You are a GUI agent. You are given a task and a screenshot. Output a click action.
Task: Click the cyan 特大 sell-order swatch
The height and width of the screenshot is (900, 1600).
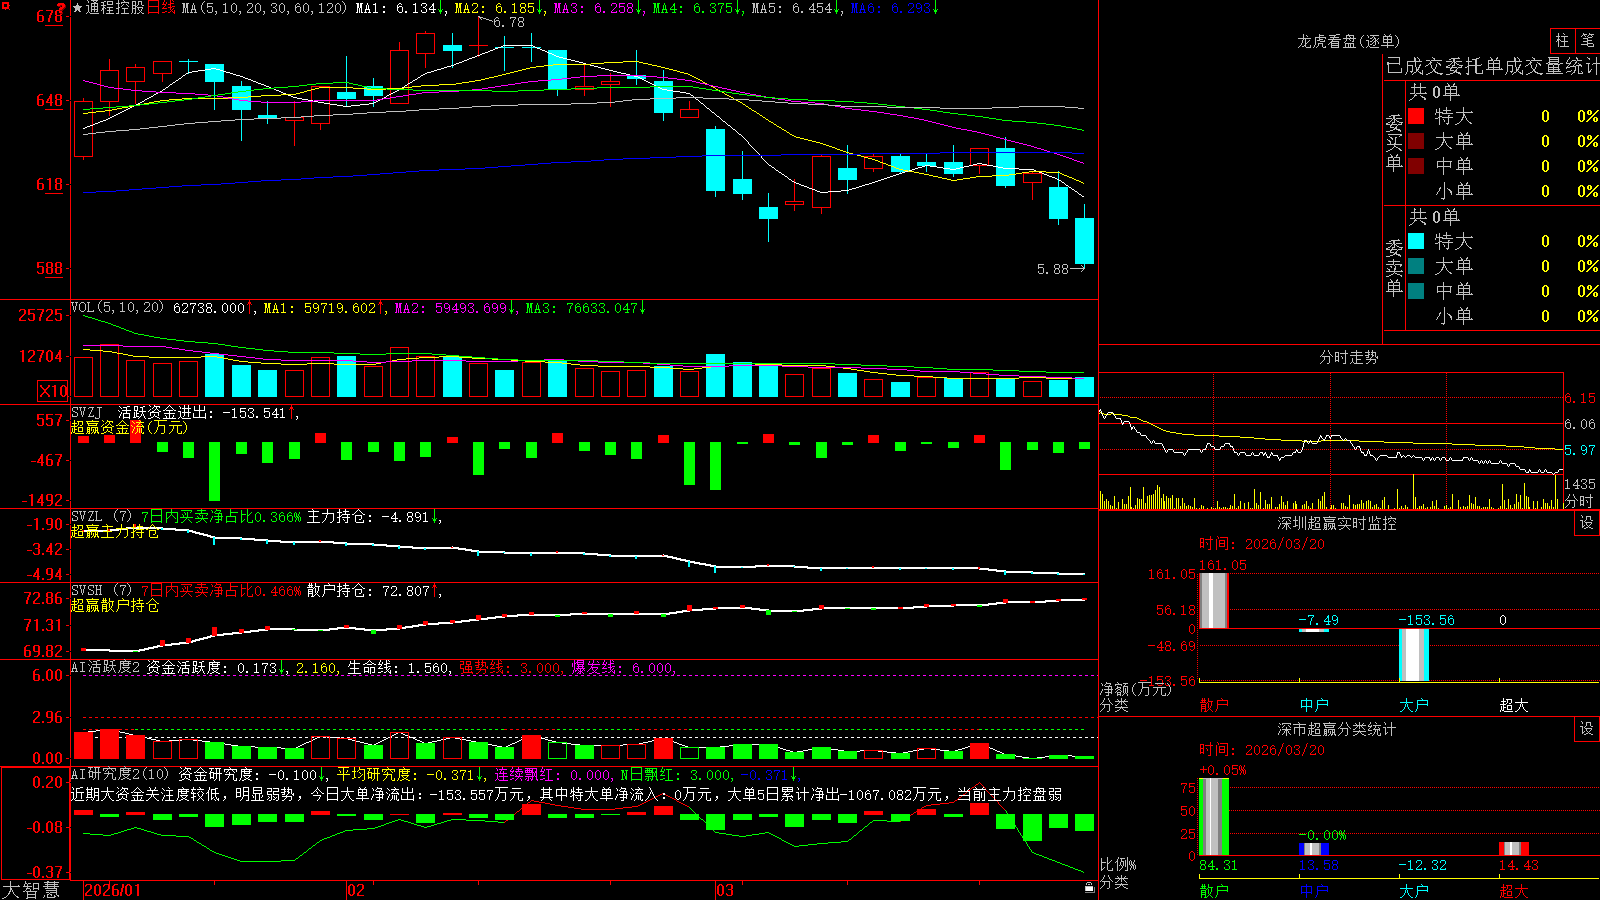[x=1416, y=241]
